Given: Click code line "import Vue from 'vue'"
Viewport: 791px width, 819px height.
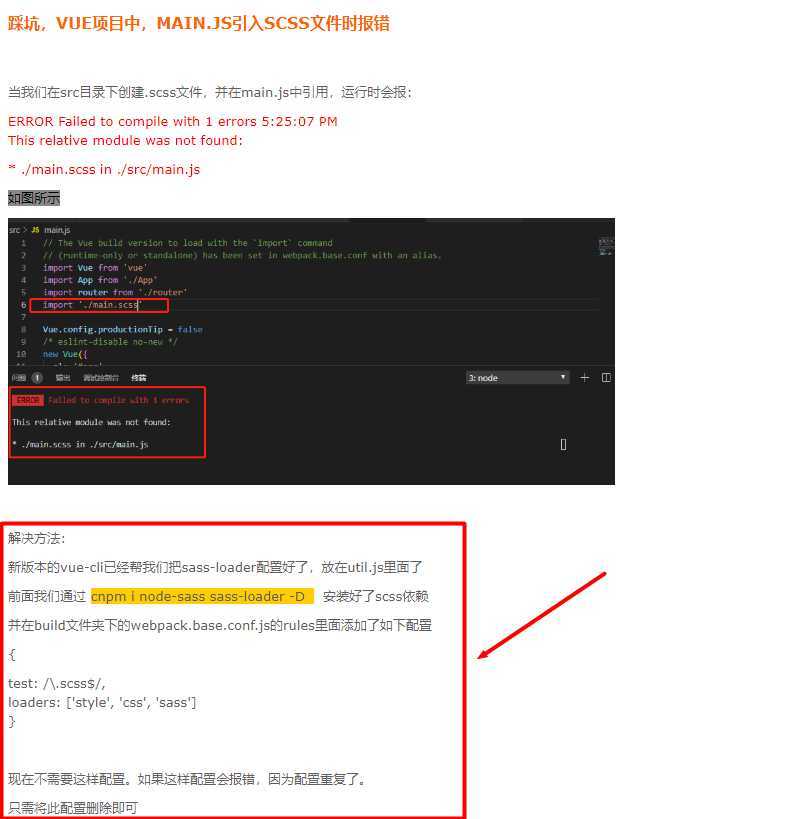Looking at the screenshot, I should point(95,268).
